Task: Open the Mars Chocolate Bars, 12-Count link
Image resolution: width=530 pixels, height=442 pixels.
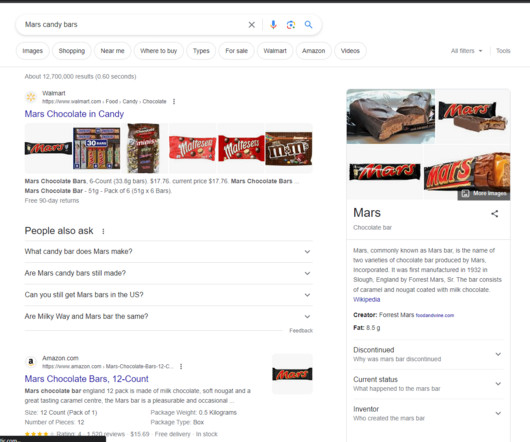Action: click(87, 379)
